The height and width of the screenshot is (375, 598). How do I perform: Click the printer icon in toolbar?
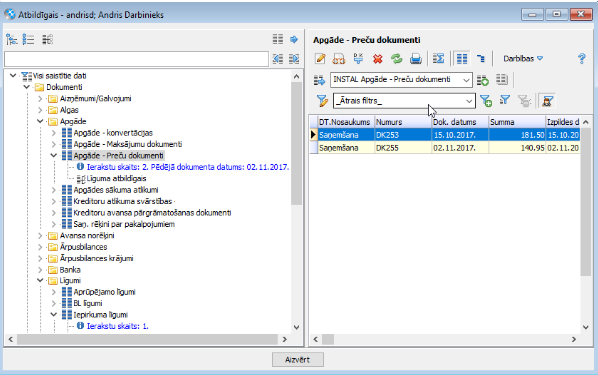tap(416, 59)
